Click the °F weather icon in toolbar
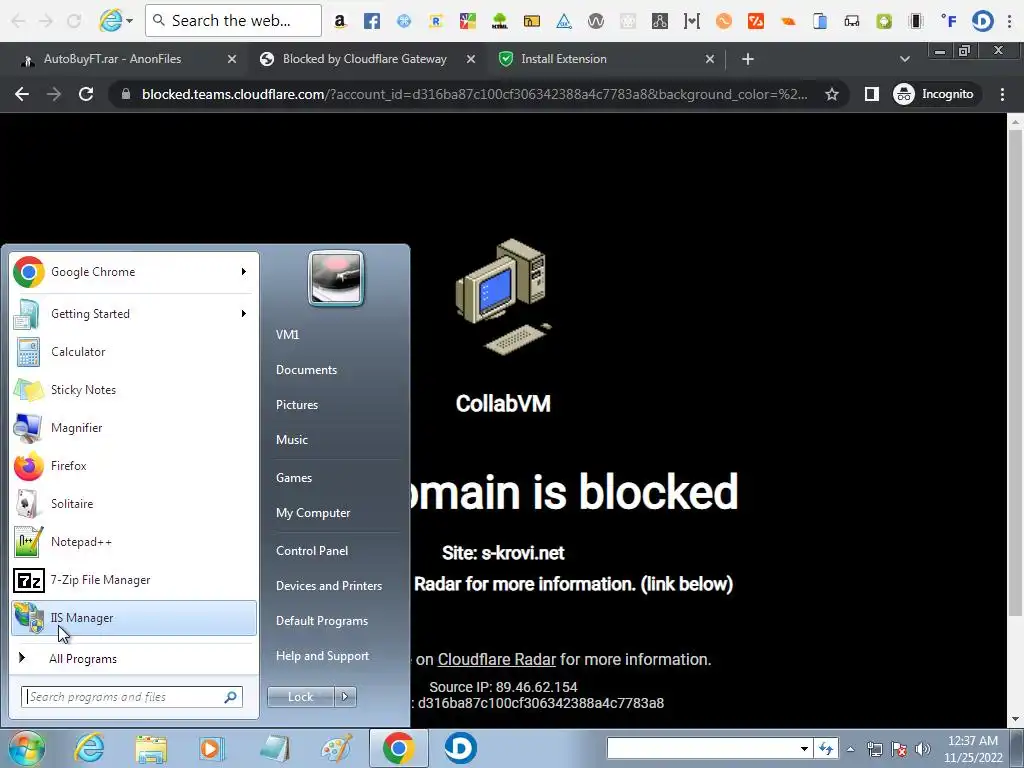Viewport: 1024px width, 768px height. click(x=949, y=22)
